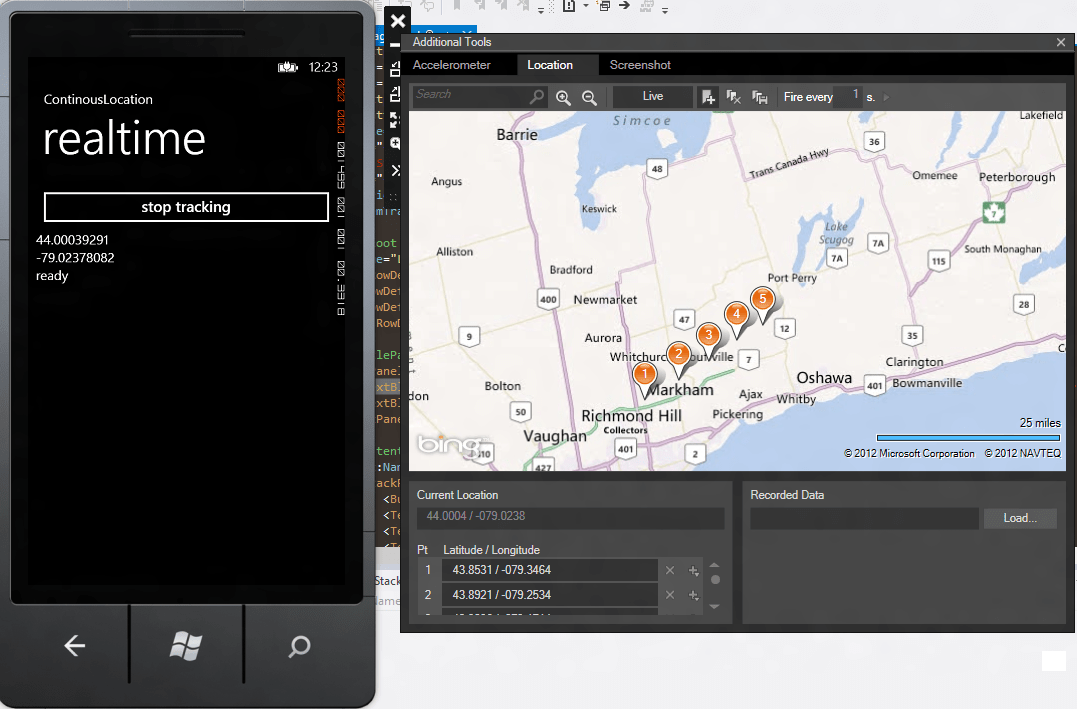Switch to the Accelerometer tab
1077x709 pixels.
point(451,65)
